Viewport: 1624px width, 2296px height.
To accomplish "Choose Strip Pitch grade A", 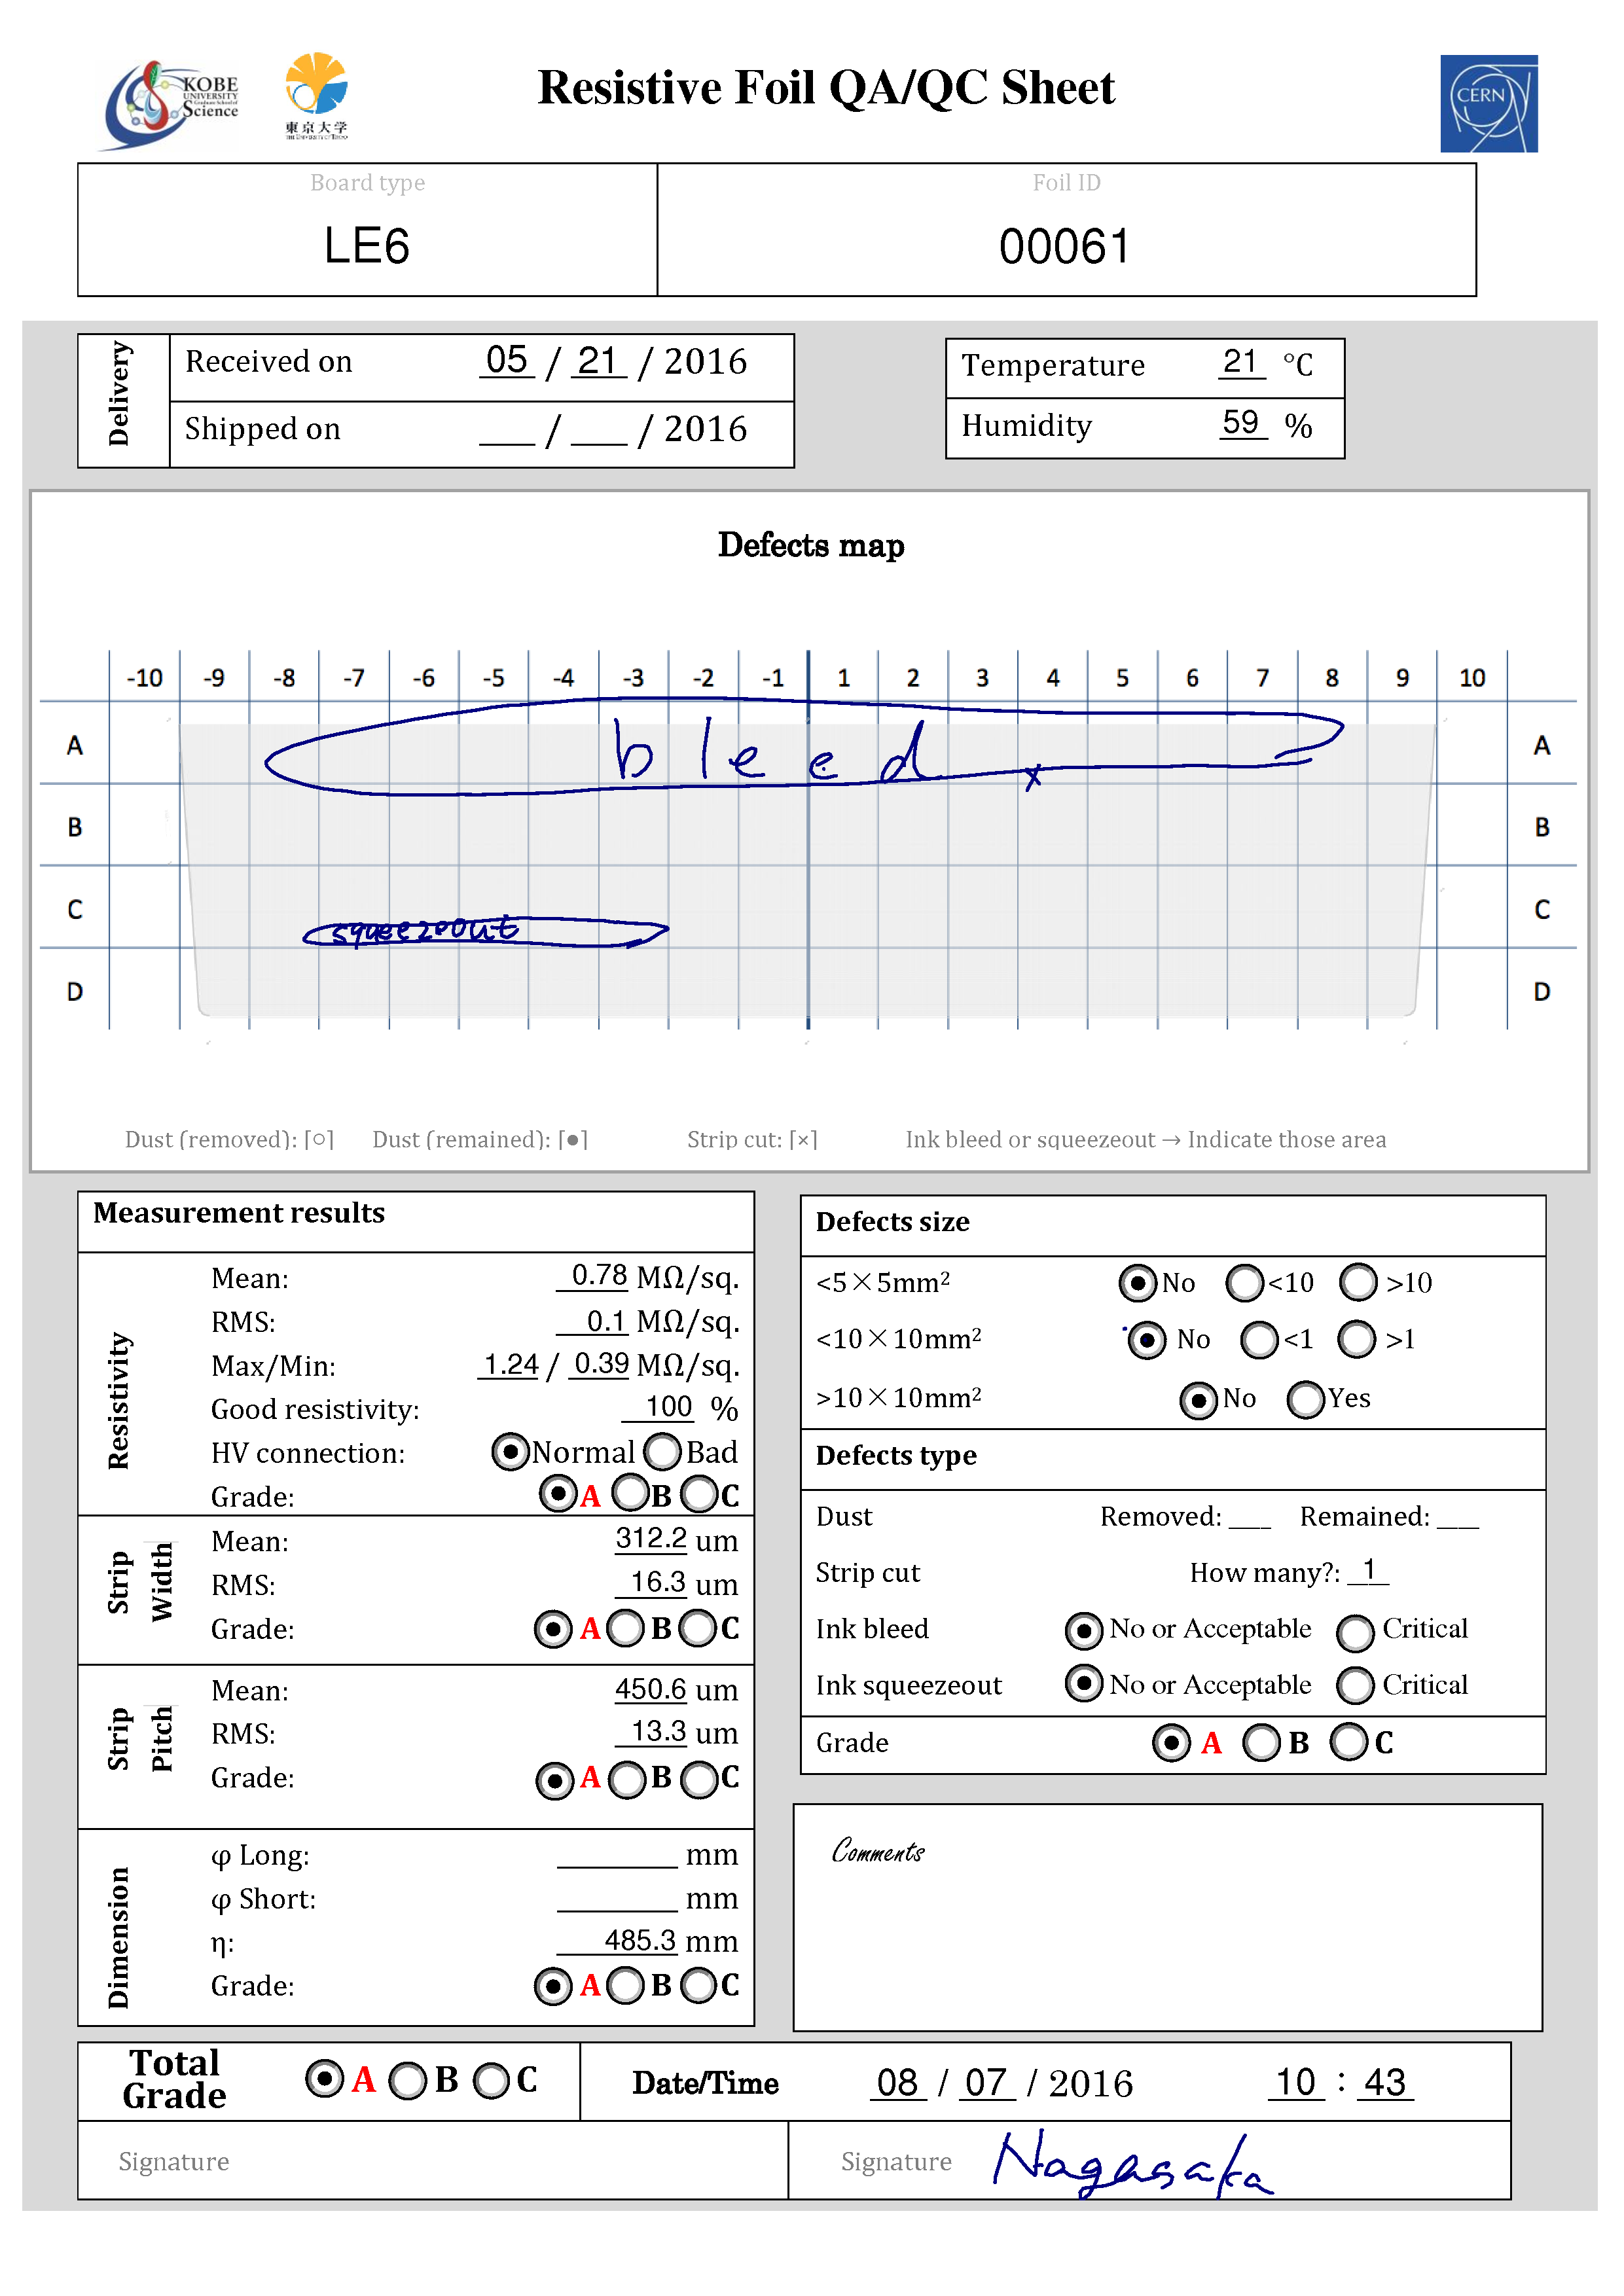I will pyautogui.click(x=555, y=1780).
